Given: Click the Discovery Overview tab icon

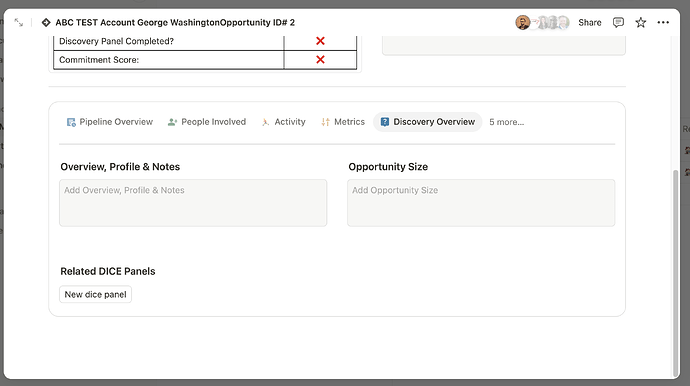Looking at the screenshot, I should click(385, 122).
